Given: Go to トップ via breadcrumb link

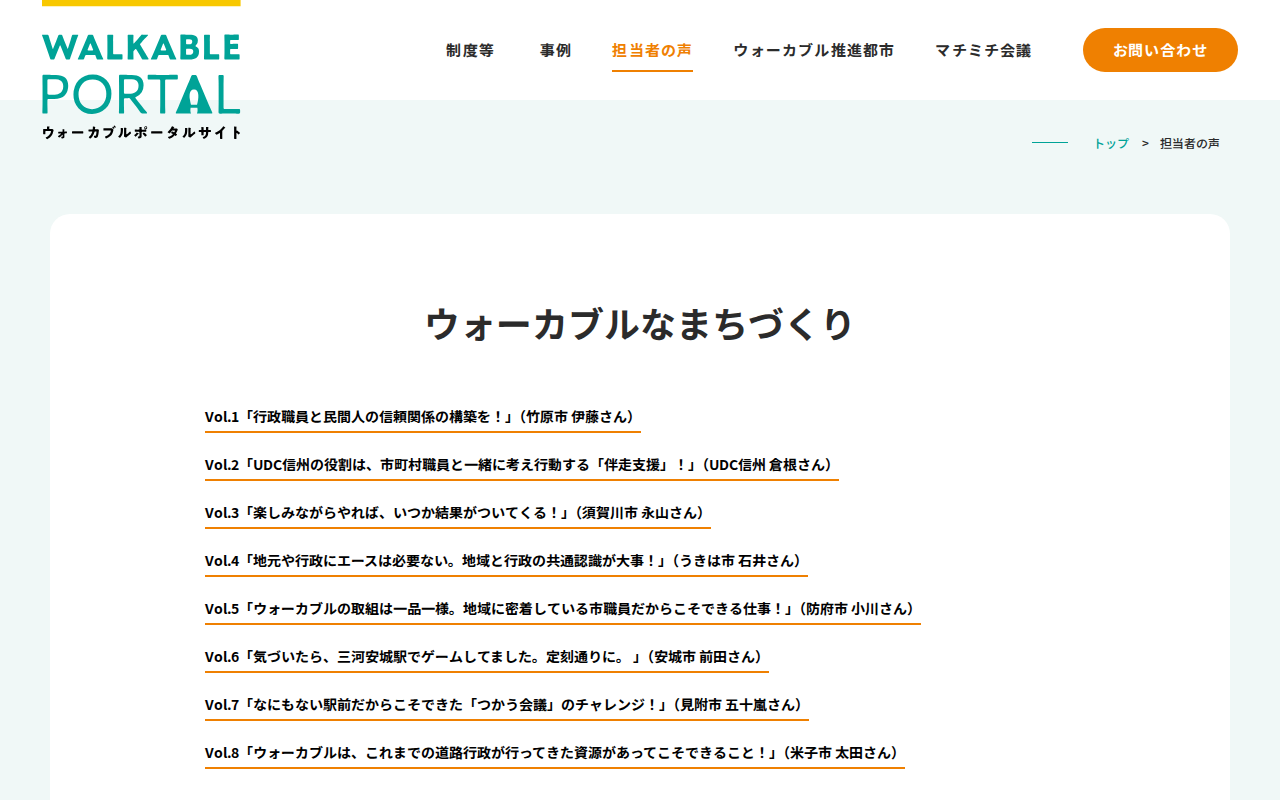Looking at the screenshot, I should pyautogui.click(x=1111, y=144).
